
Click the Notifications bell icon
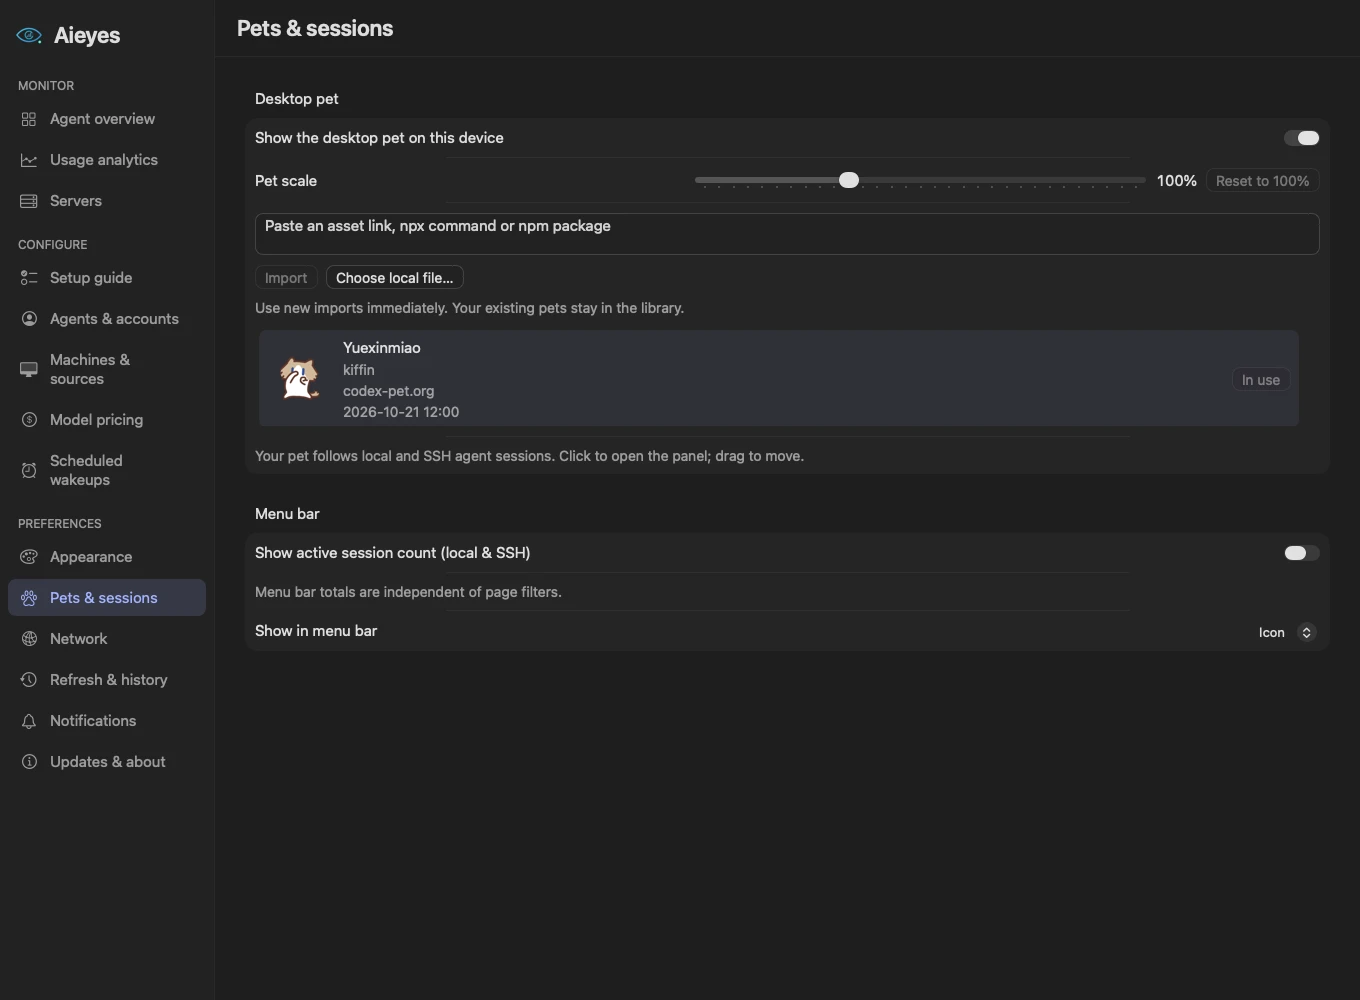click(29, 721)
